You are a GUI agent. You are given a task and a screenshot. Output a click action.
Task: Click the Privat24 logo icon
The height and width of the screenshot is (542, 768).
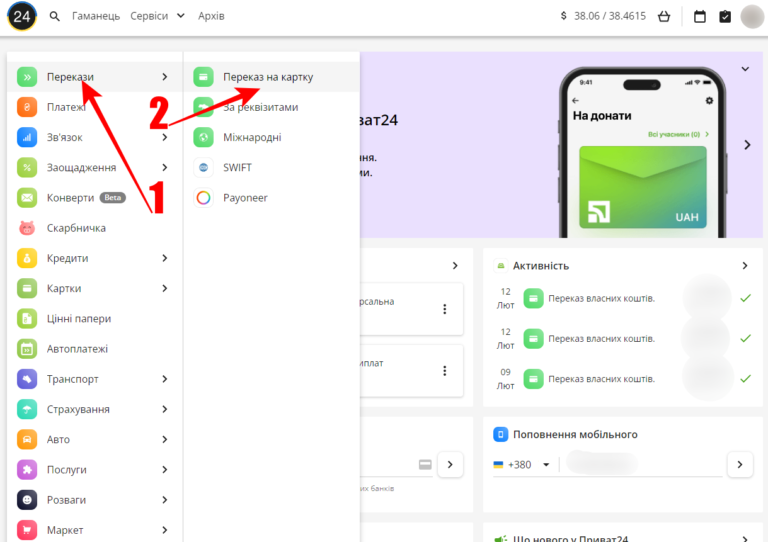22,16
